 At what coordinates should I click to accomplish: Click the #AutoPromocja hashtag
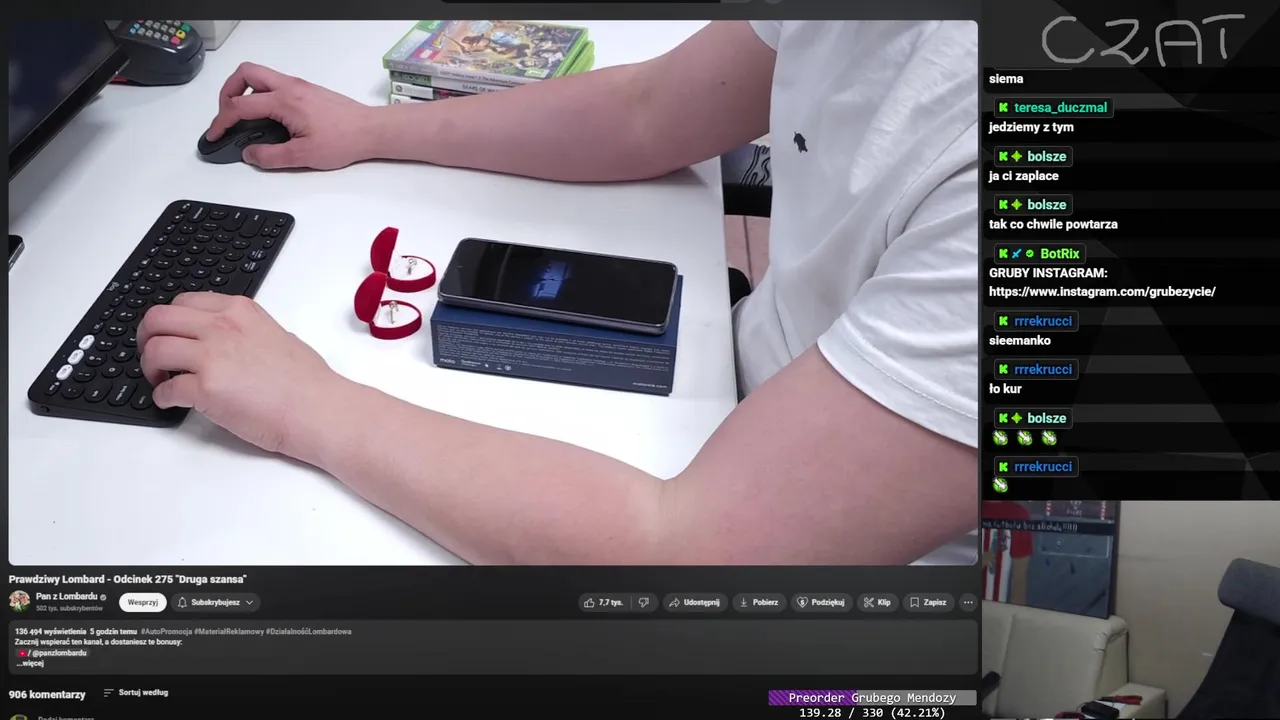click(166, 631)
